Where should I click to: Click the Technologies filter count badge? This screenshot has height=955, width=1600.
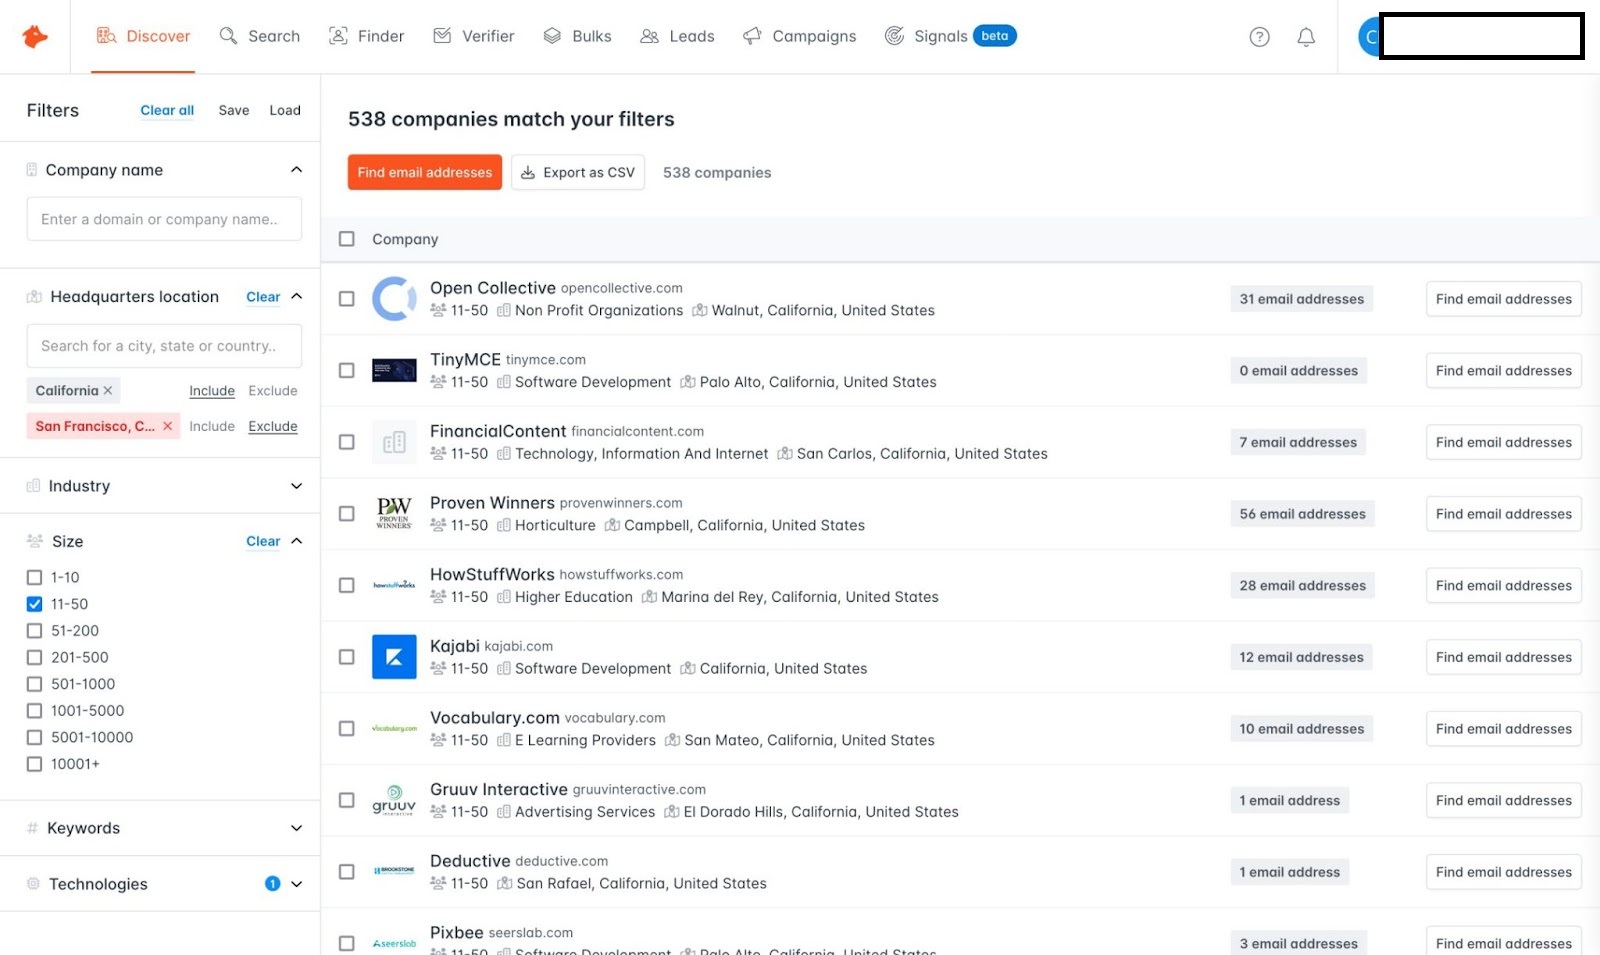[272, 884]
